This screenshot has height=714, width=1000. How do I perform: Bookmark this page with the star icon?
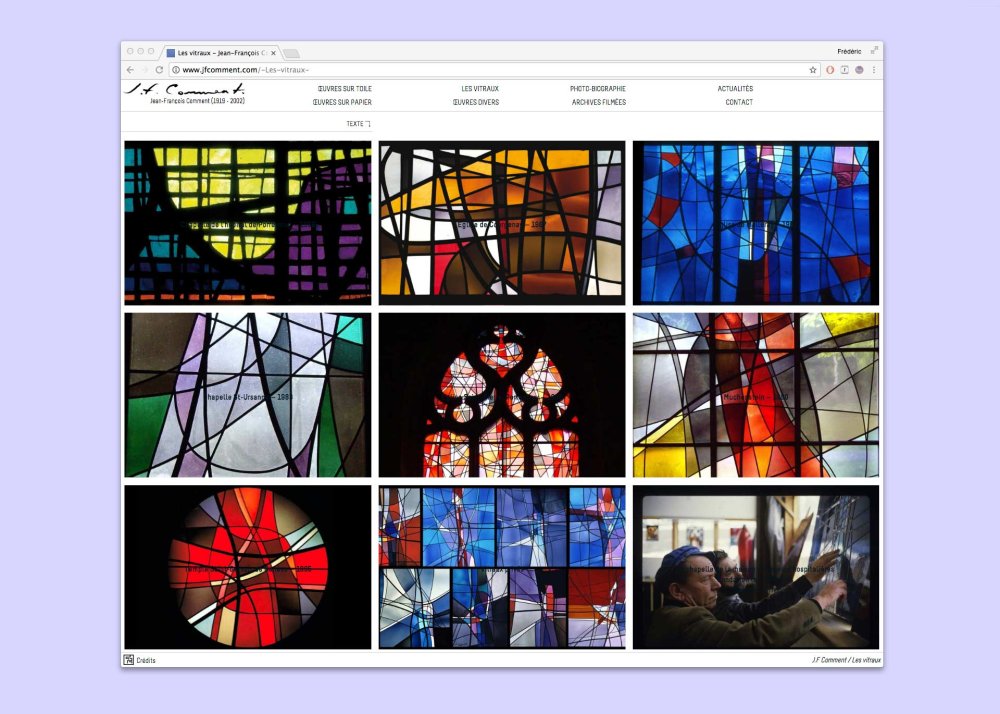click(812, 70)
